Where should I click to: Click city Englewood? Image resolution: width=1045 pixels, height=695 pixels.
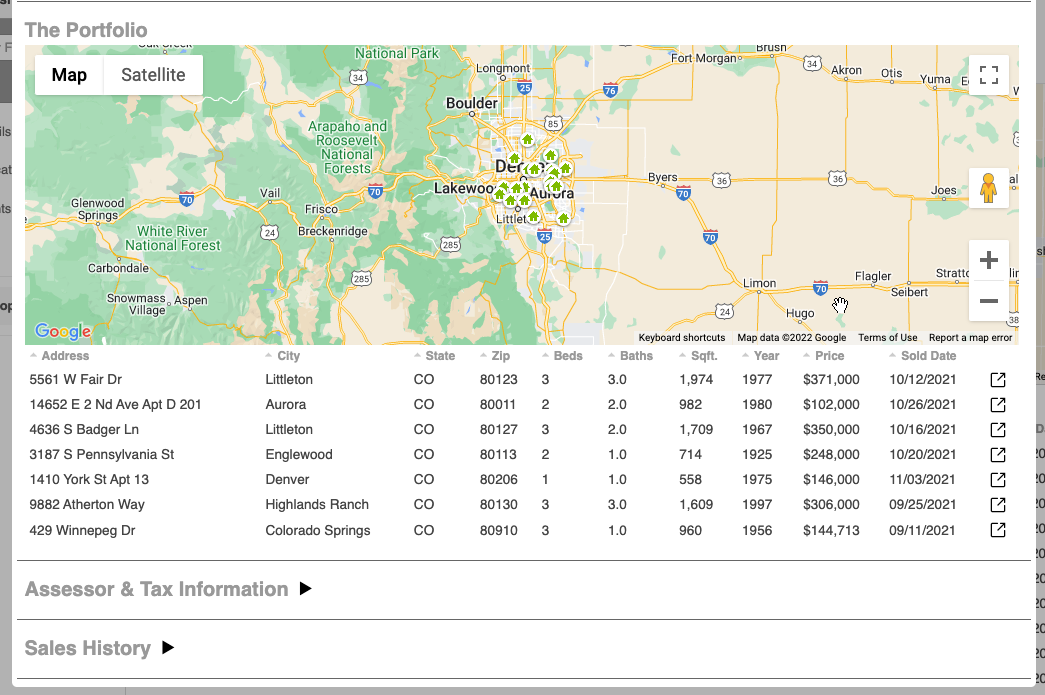pyautogui.click(x=299, y=454)
